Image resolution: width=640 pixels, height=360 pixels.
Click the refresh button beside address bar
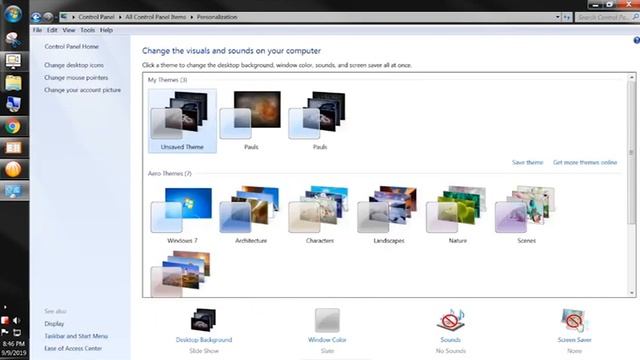(x=567, y=17)
